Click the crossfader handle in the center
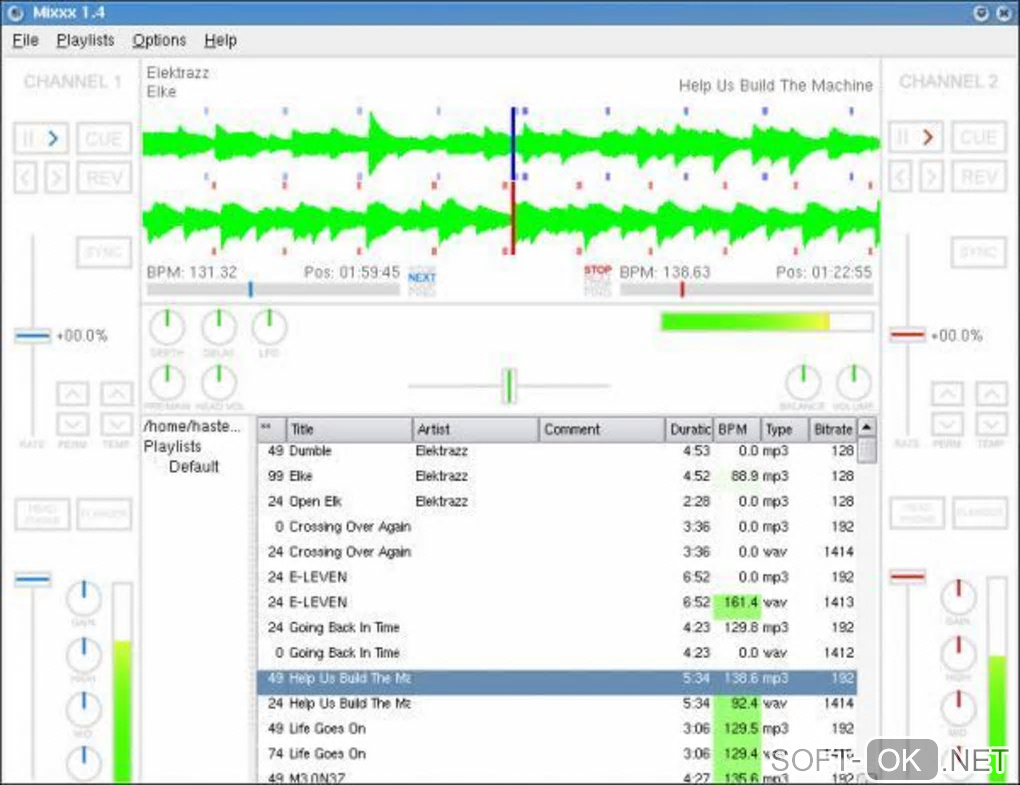This screenshot has height=785, width=1020. coord(509,386)
